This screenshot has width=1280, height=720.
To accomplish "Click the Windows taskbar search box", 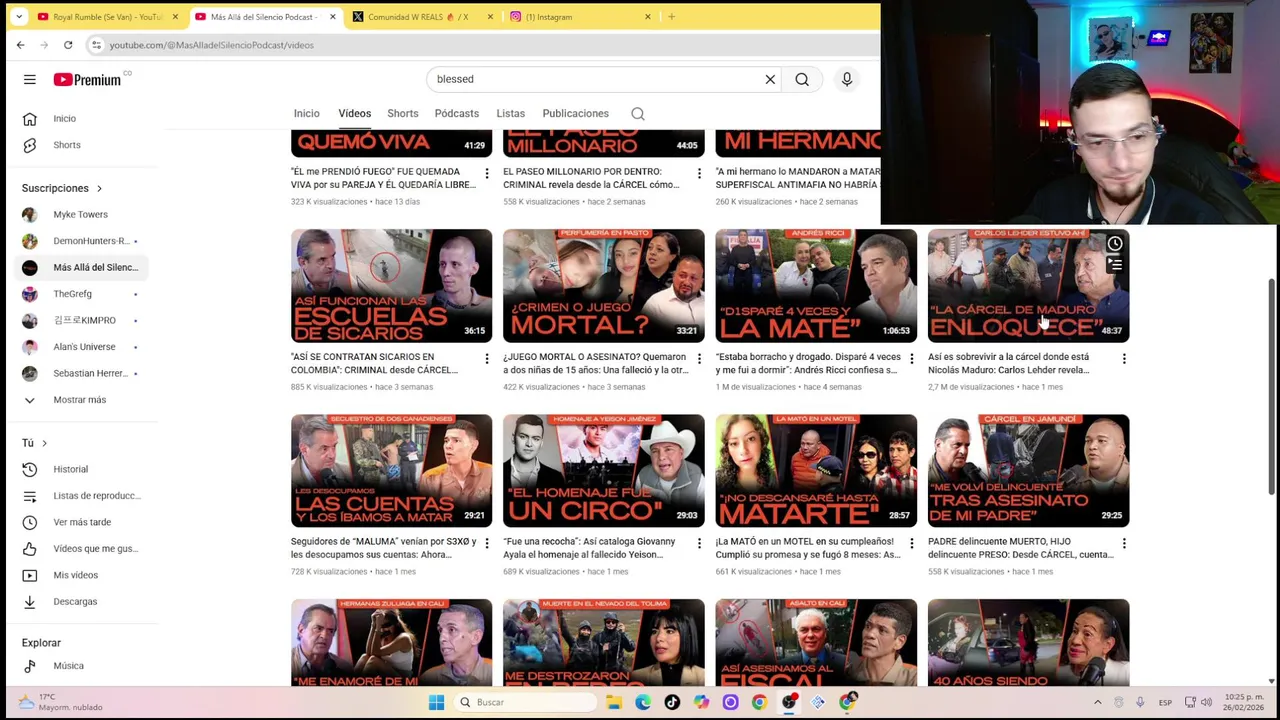I will coord(525,702).
